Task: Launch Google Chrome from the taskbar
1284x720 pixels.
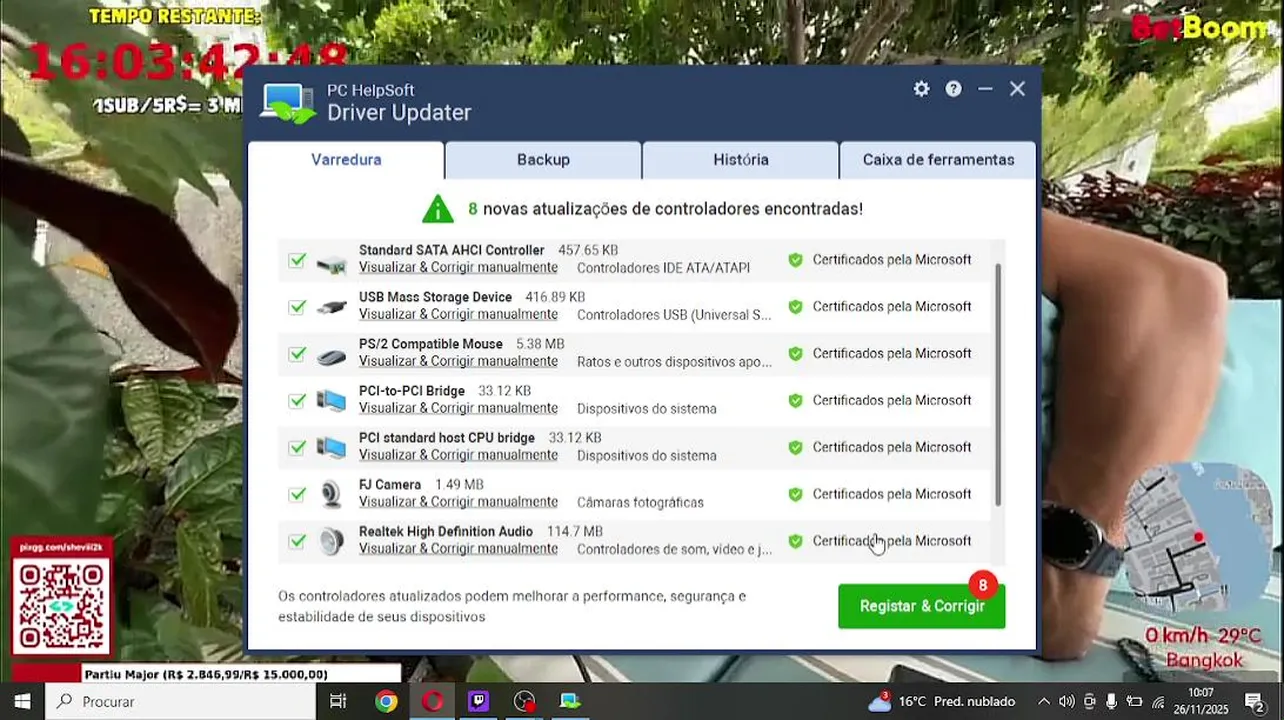Action: coord(386,701)
